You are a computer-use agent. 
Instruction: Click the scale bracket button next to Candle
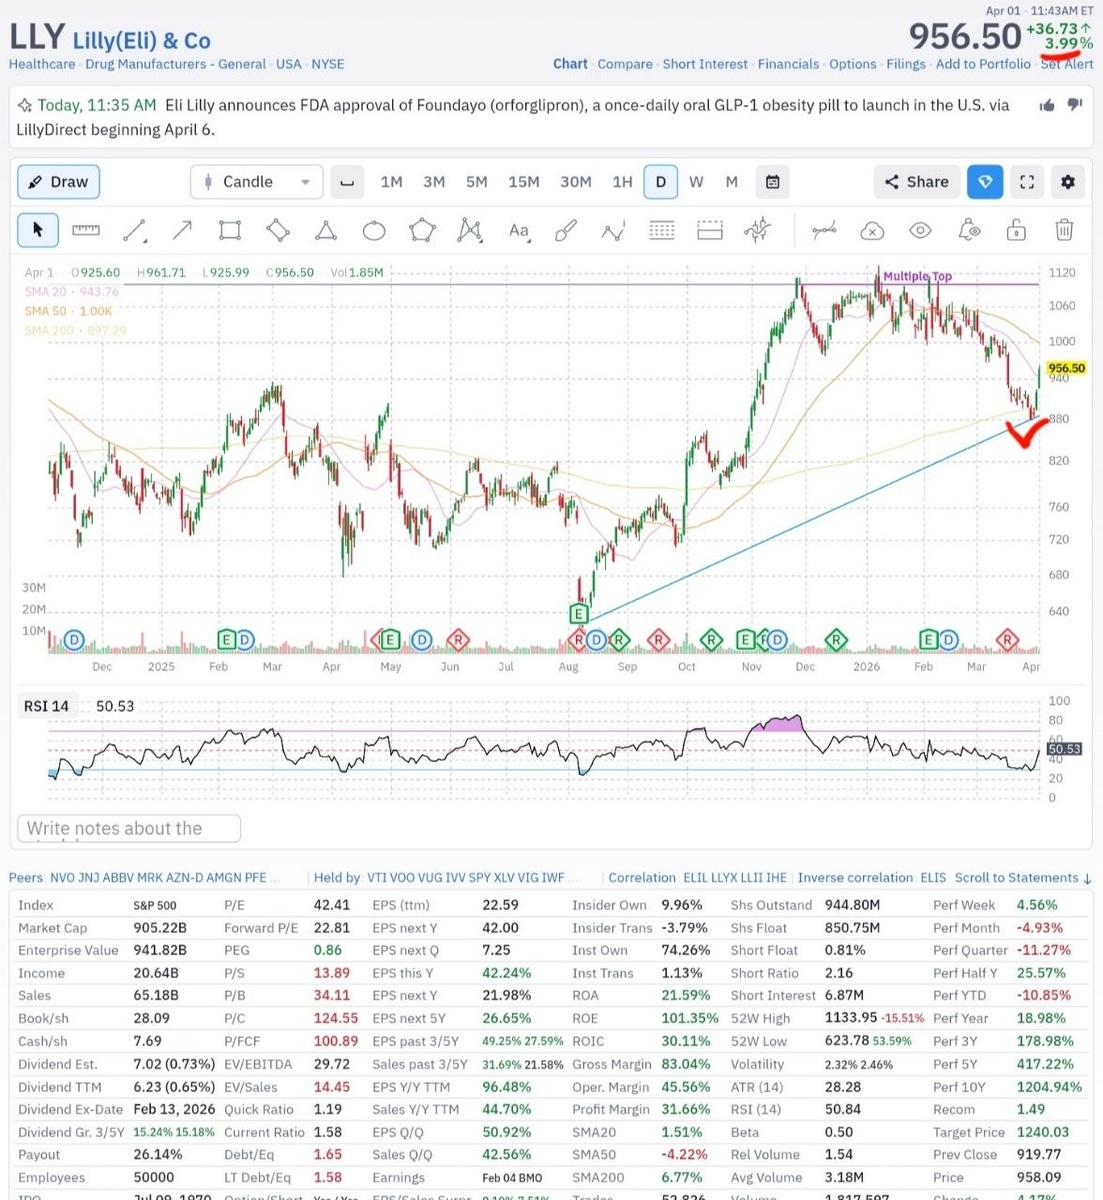click(347, 182)
